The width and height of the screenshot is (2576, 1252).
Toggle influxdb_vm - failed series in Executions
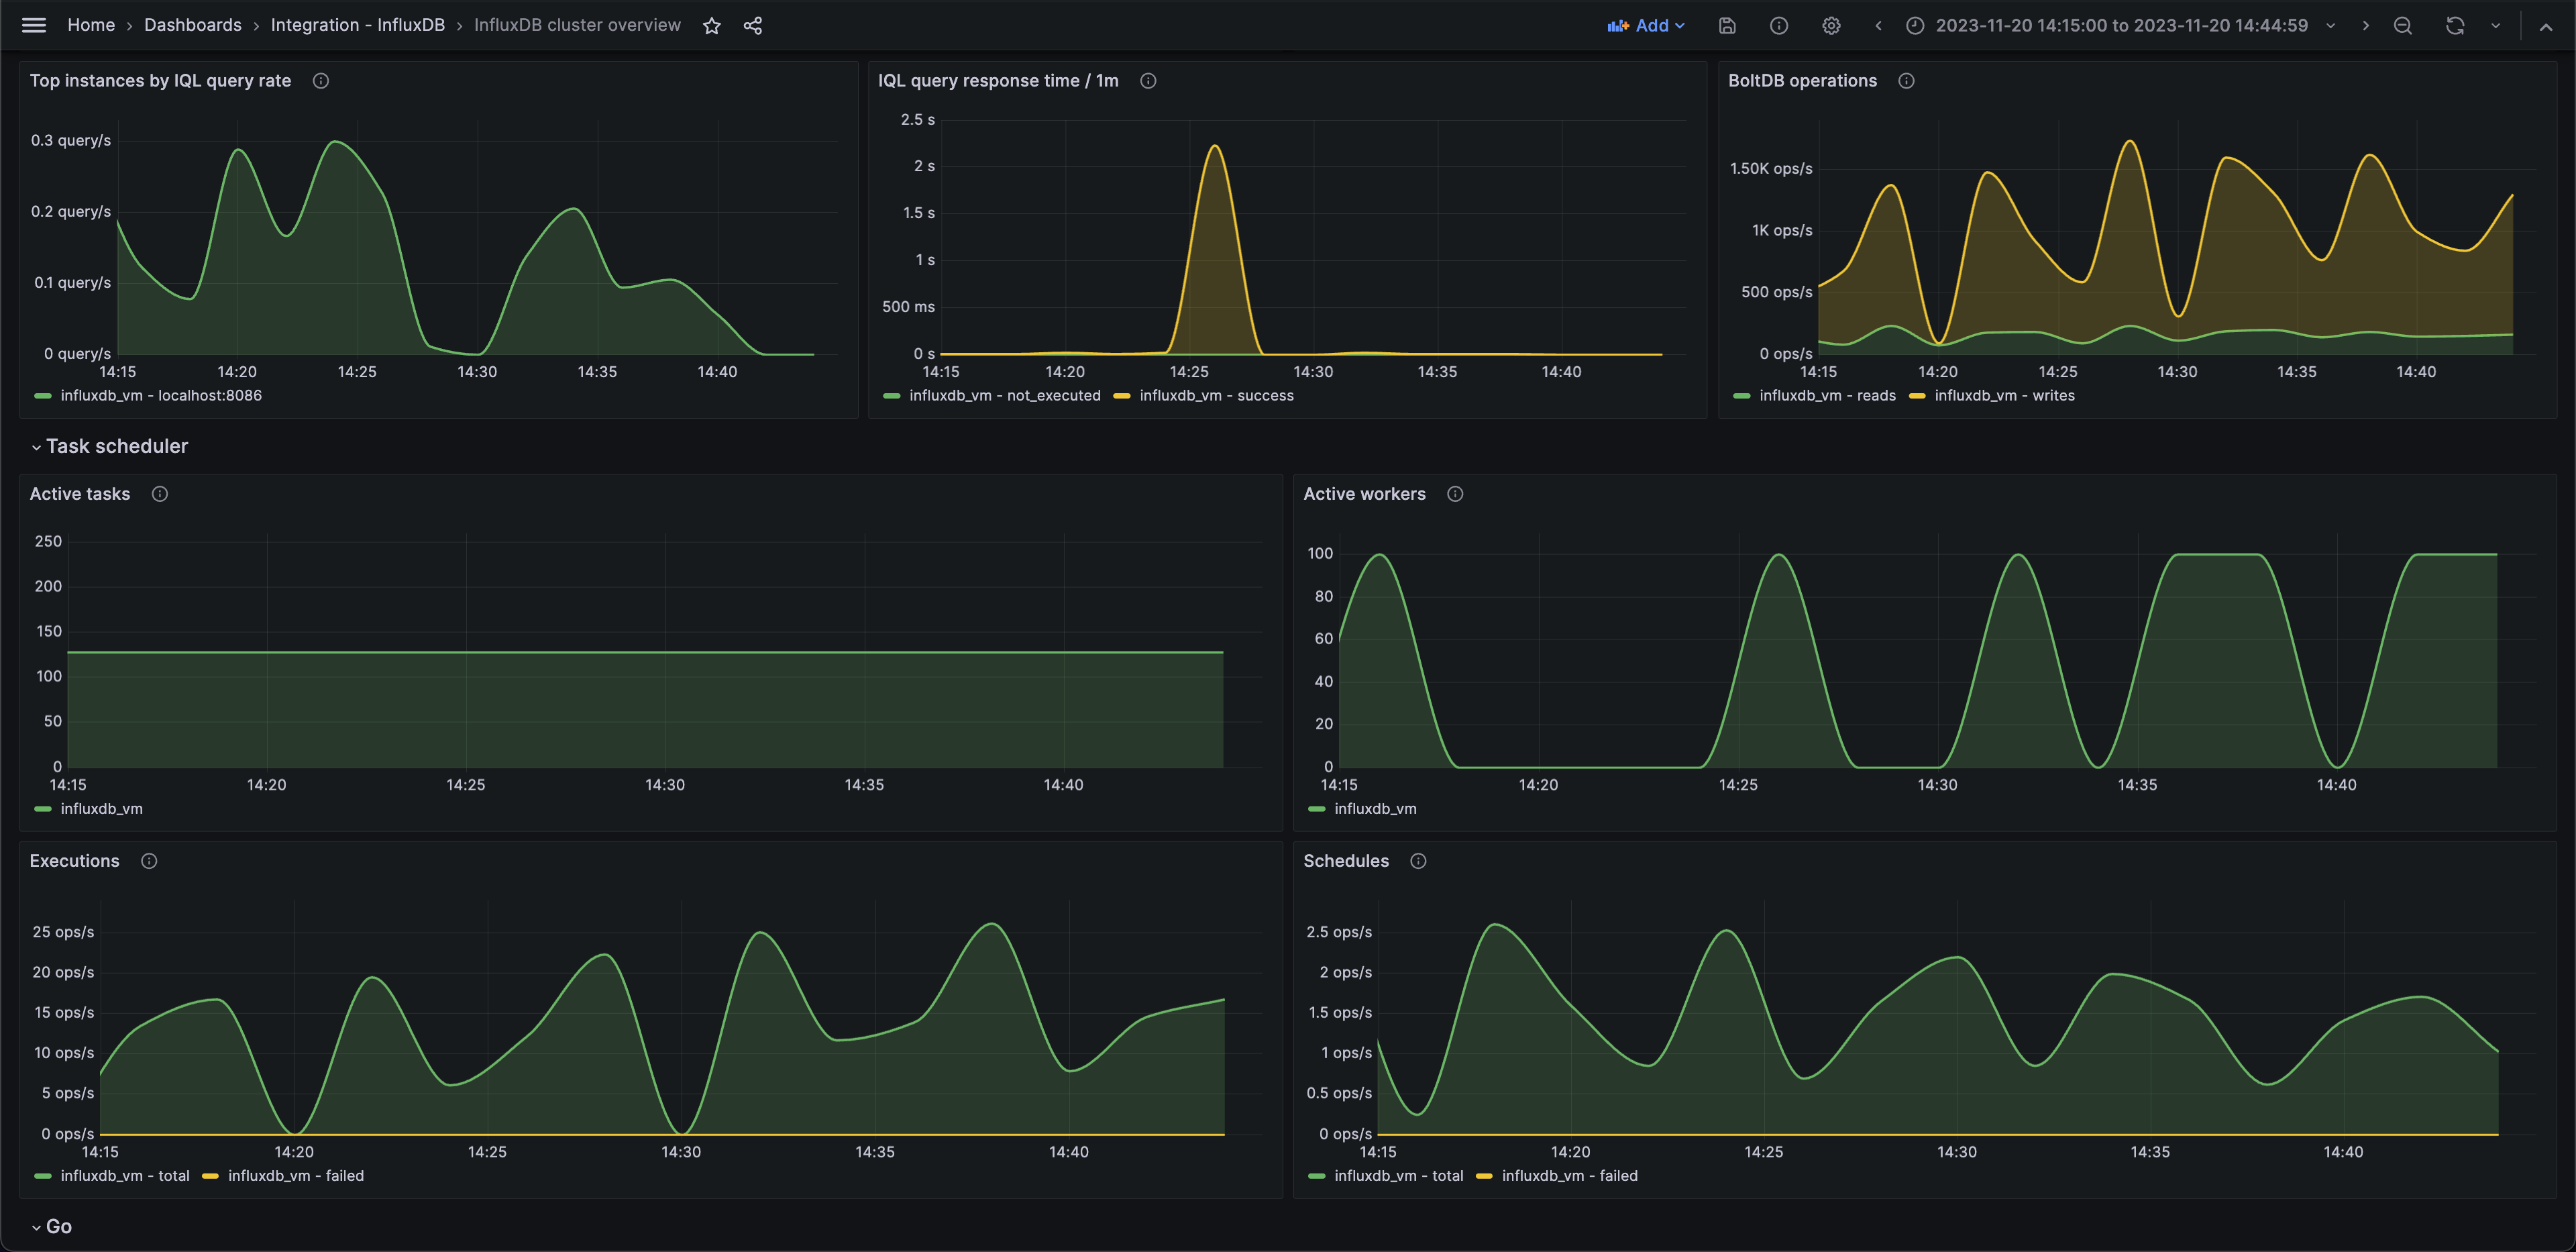[295, 1176]
